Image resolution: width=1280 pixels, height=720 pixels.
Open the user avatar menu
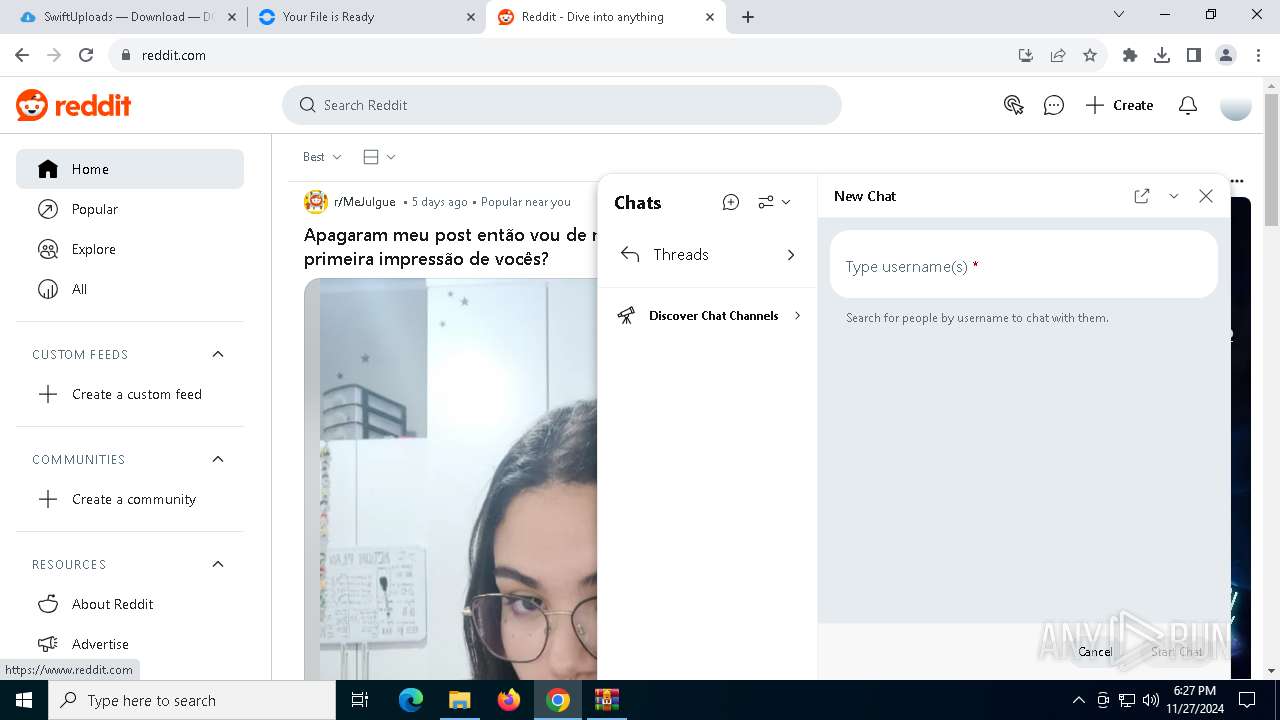pos(1236,105)
